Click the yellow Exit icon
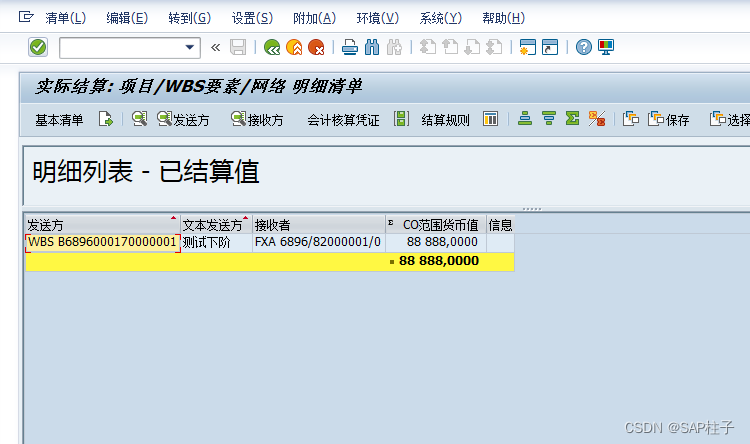The image size is (750, 444). (x=294, y=47)
